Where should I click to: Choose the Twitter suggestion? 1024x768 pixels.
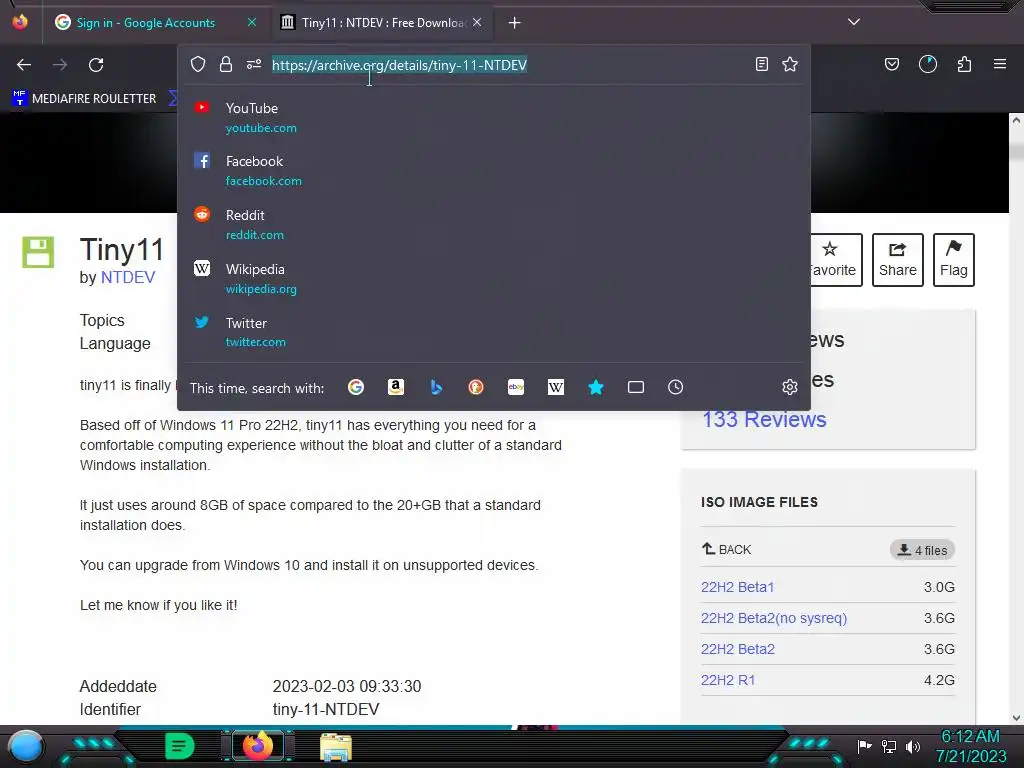(494, 332)
